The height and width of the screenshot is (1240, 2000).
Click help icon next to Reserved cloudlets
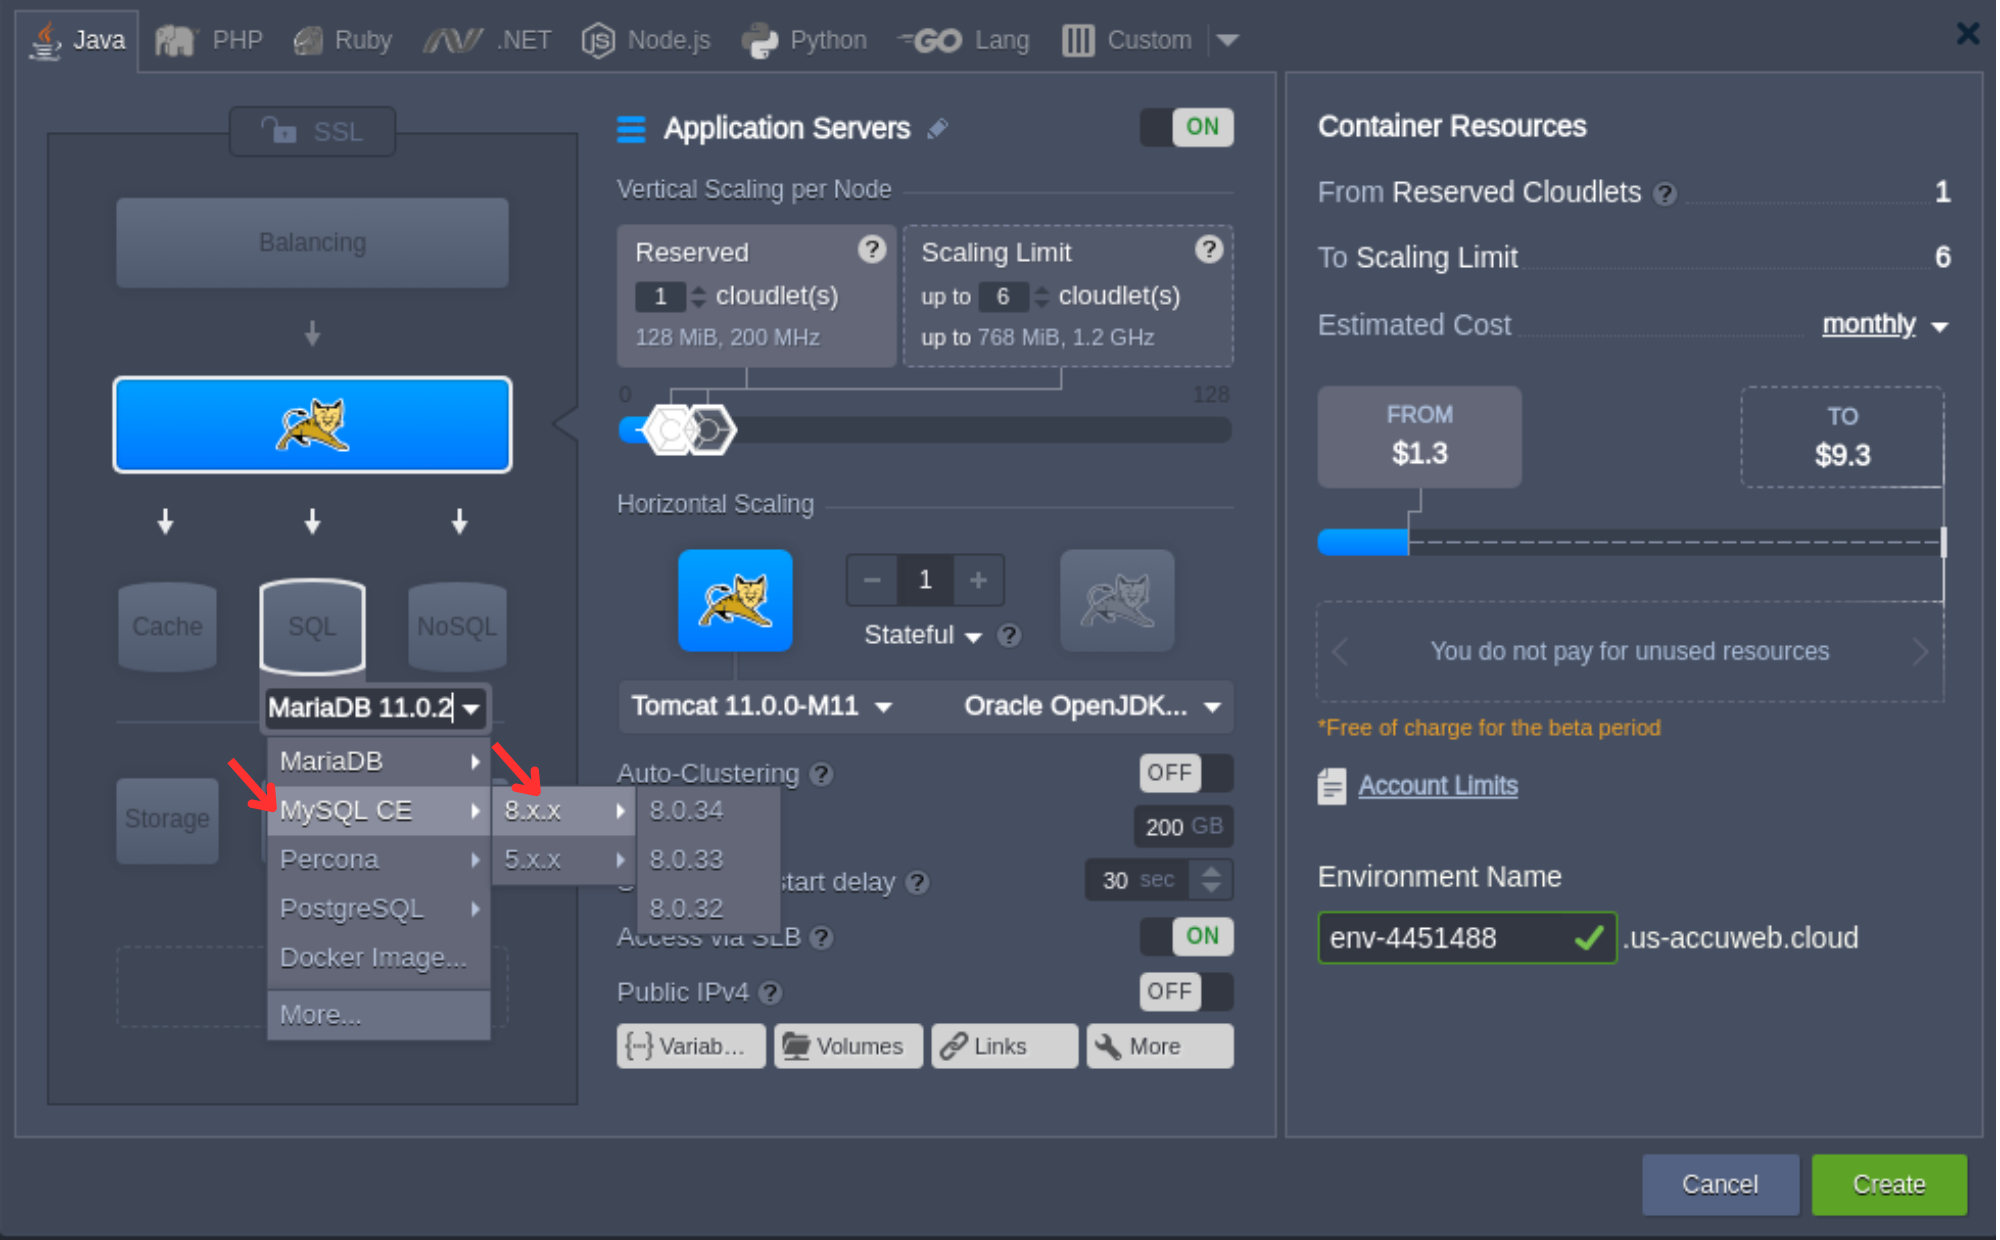click(x=871, y=250)
